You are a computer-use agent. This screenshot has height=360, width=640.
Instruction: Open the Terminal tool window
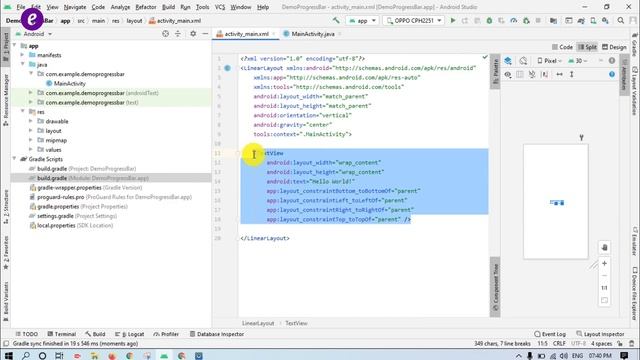[62, 334]
